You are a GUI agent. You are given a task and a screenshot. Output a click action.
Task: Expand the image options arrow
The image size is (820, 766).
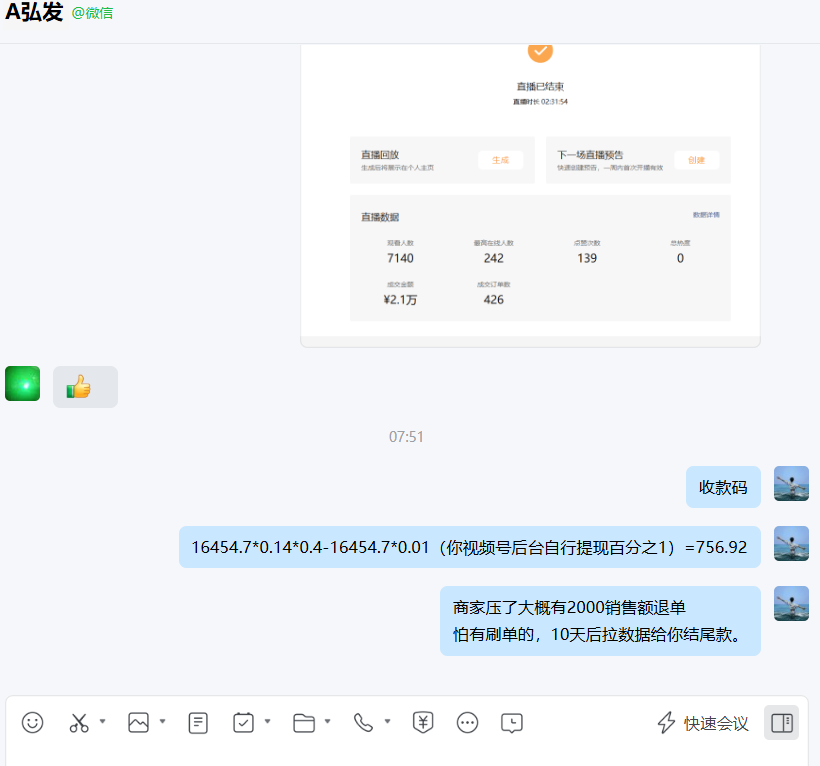[163, 721]
